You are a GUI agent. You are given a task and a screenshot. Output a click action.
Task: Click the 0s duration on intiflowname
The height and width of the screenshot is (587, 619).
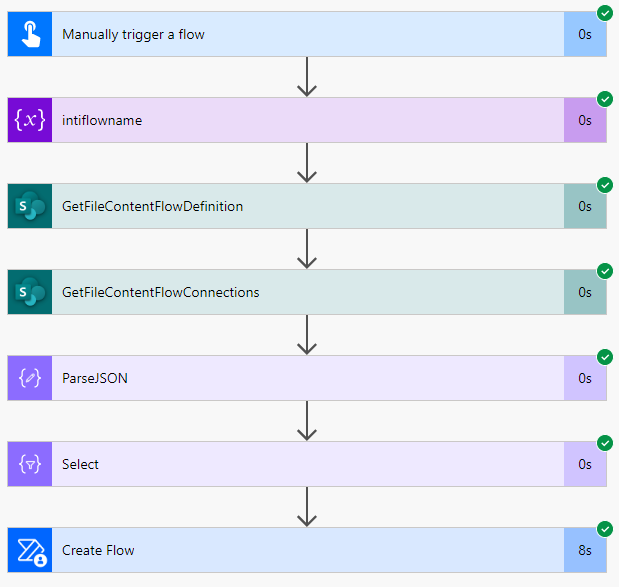click(585, 120)
